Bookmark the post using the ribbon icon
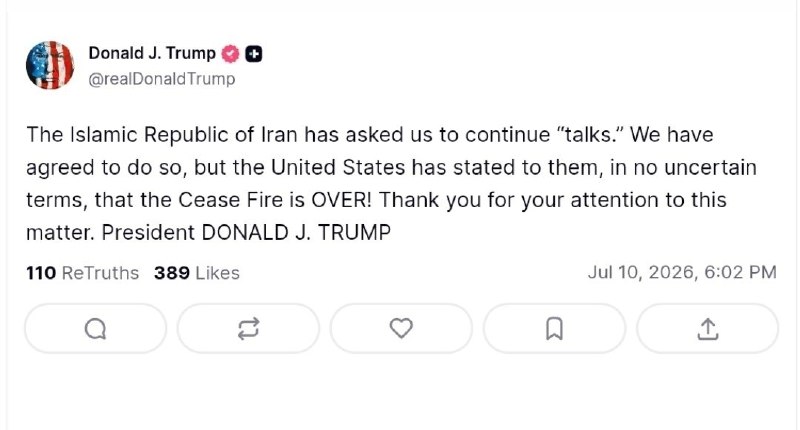 tap(554, 328)
